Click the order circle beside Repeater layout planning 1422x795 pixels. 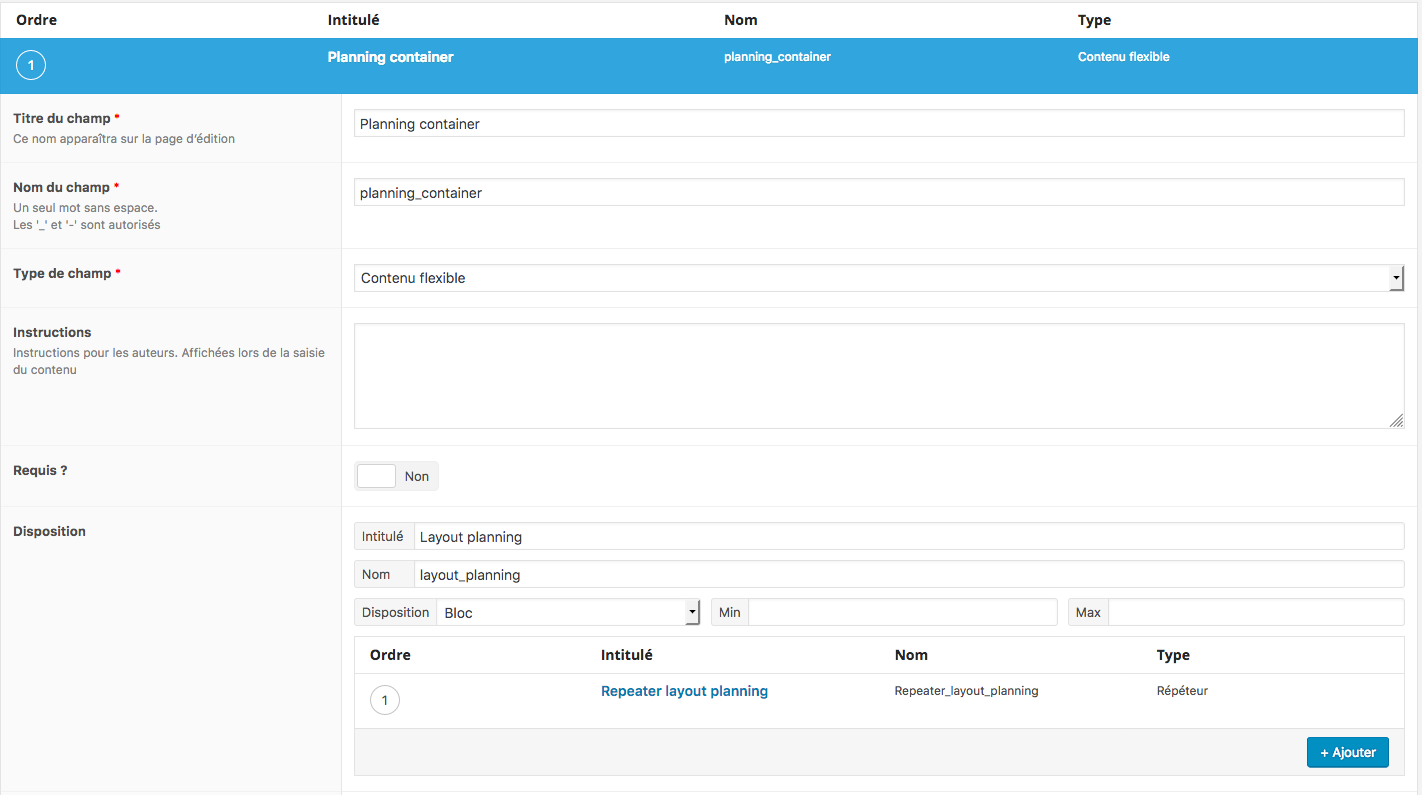(x=385, y=700)
